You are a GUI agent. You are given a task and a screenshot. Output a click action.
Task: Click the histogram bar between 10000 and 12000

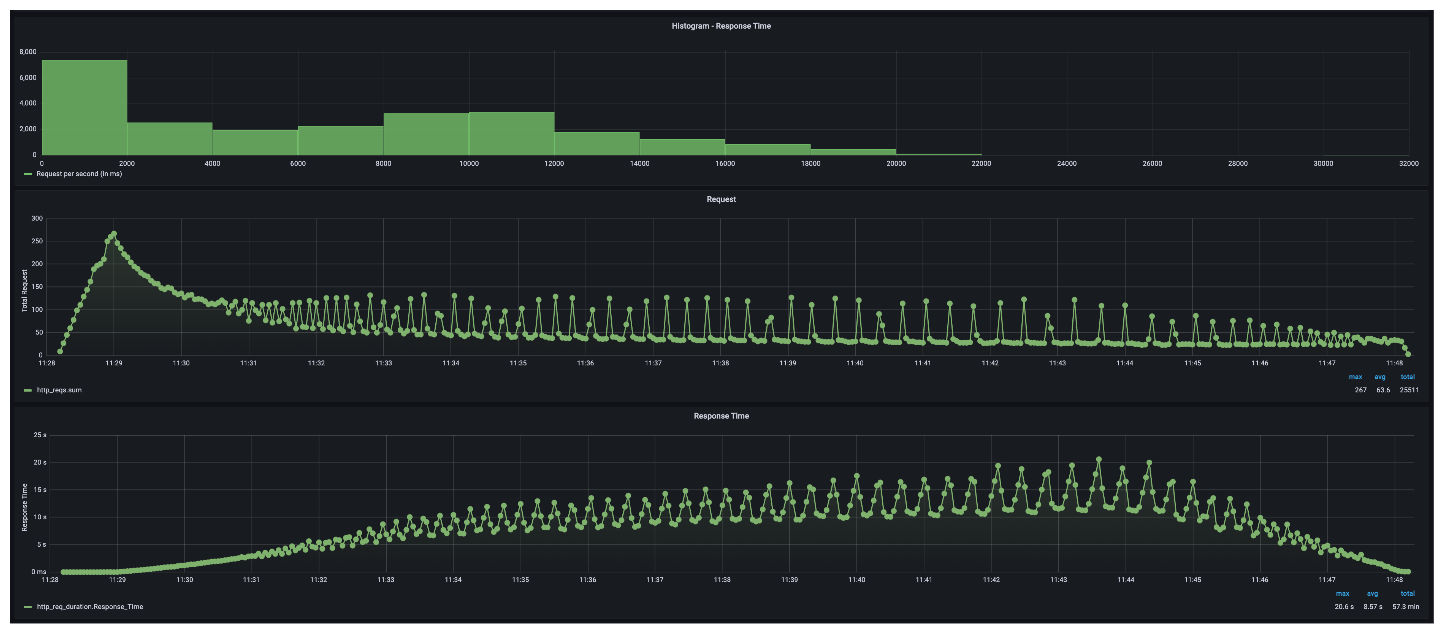tap(511, 133)
